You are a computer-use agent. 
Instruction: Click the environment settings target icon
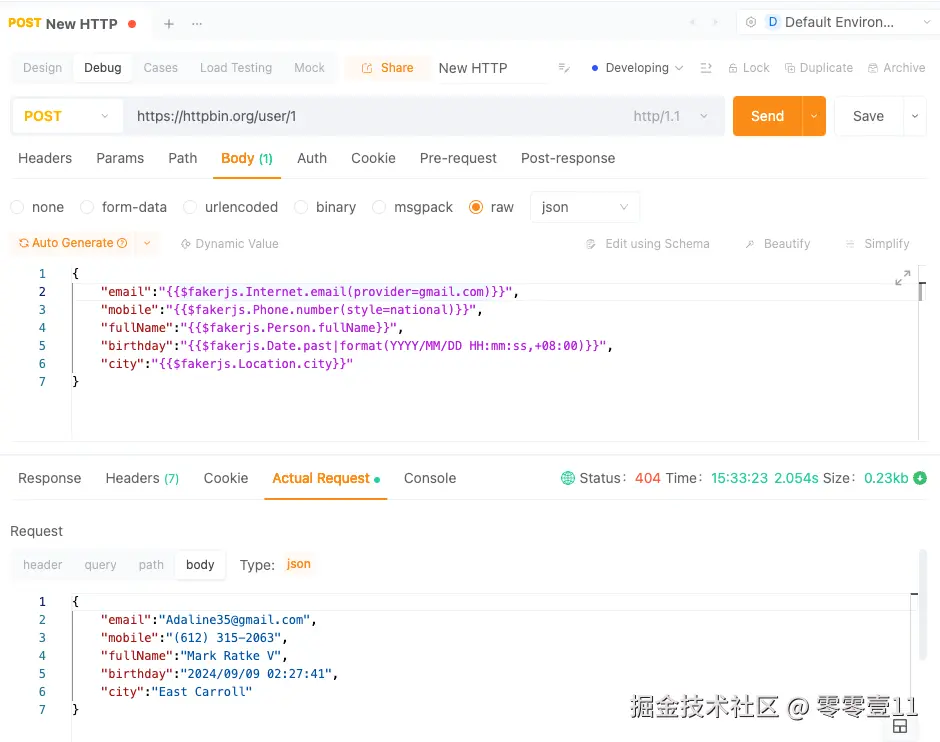pyautogui.click(x=751, y=22)
